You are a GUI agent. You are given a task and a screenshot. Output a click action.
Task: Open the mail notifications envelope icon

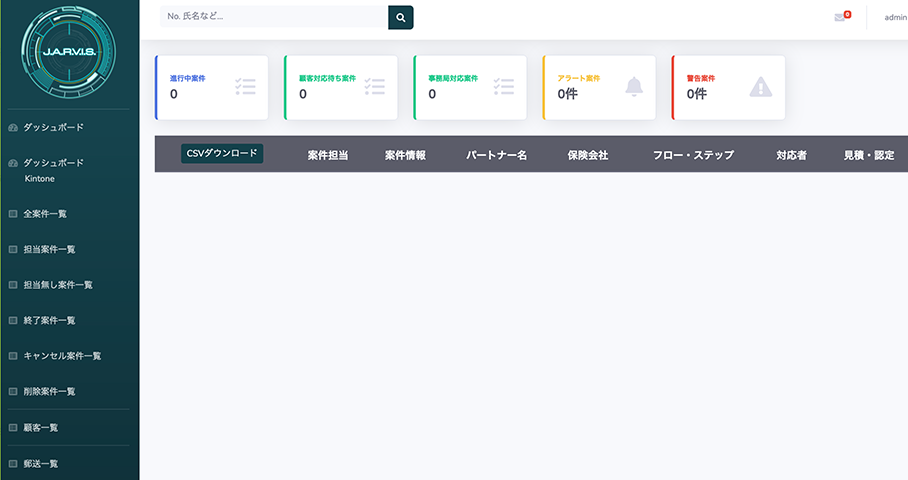coord(840,17)
